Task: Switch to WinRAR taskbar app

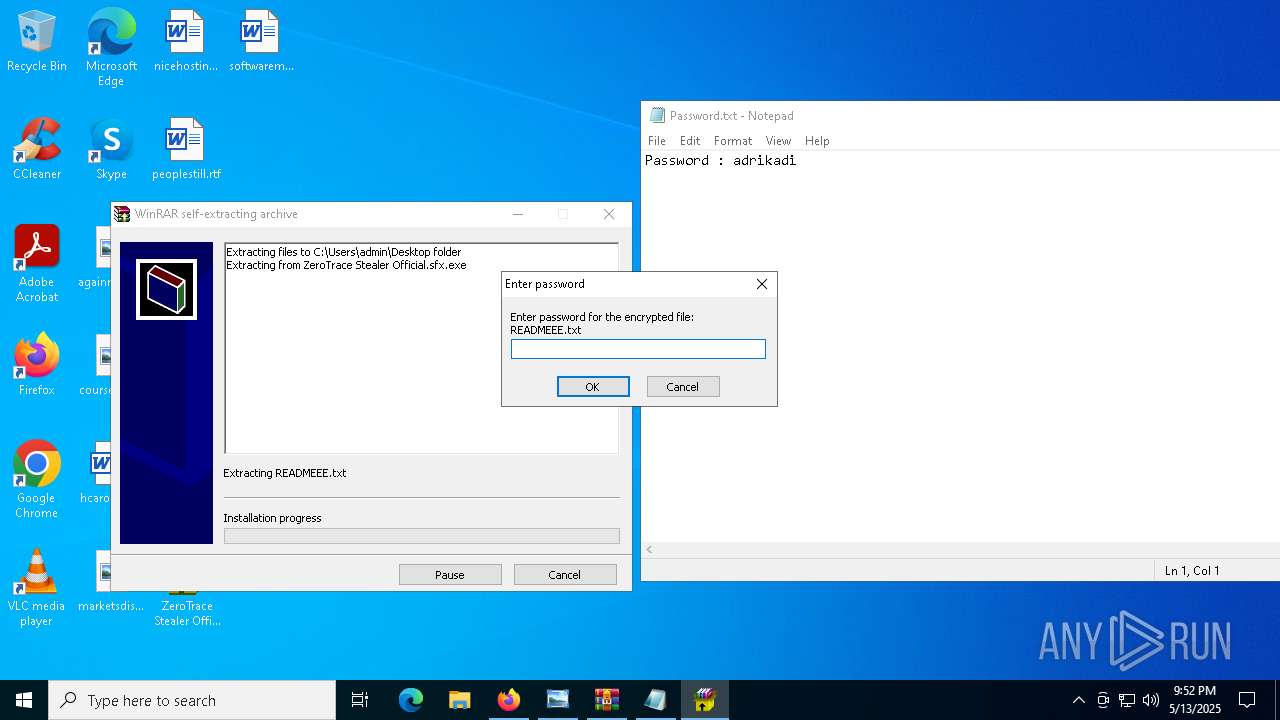Action: tap(606, 700)
